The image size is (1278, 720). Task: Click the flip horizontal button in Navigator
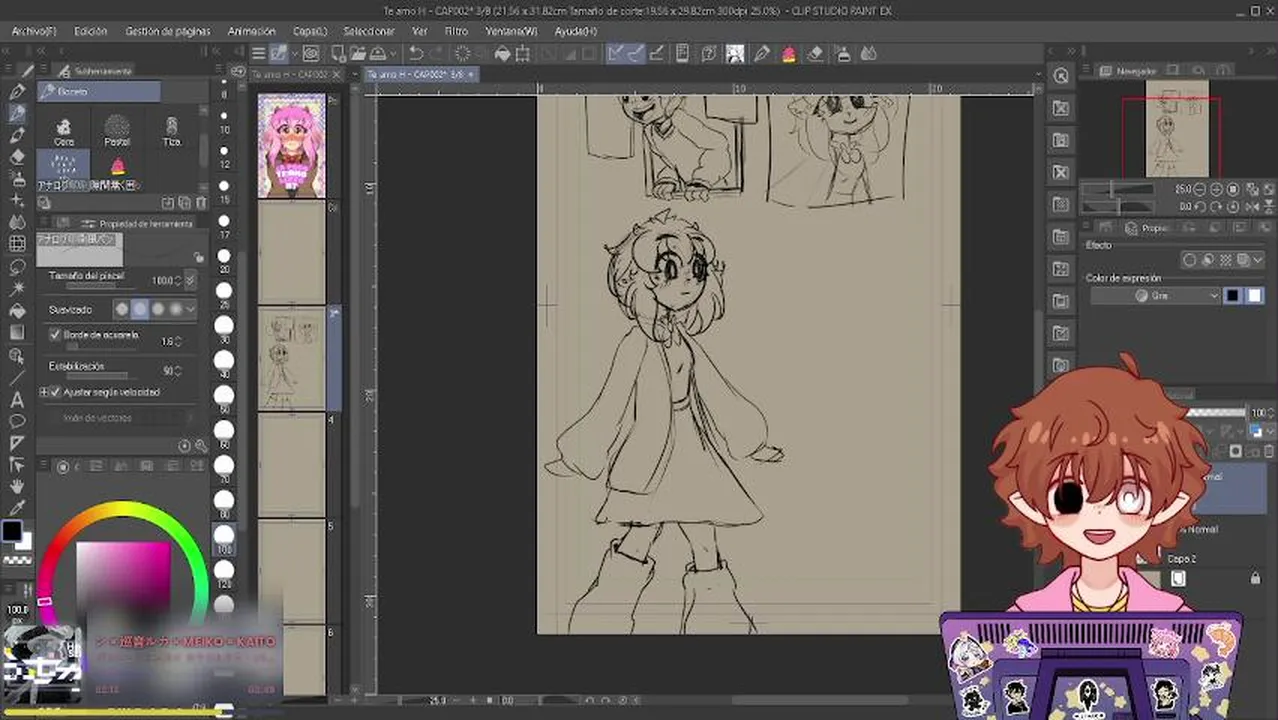[1250, 206]
